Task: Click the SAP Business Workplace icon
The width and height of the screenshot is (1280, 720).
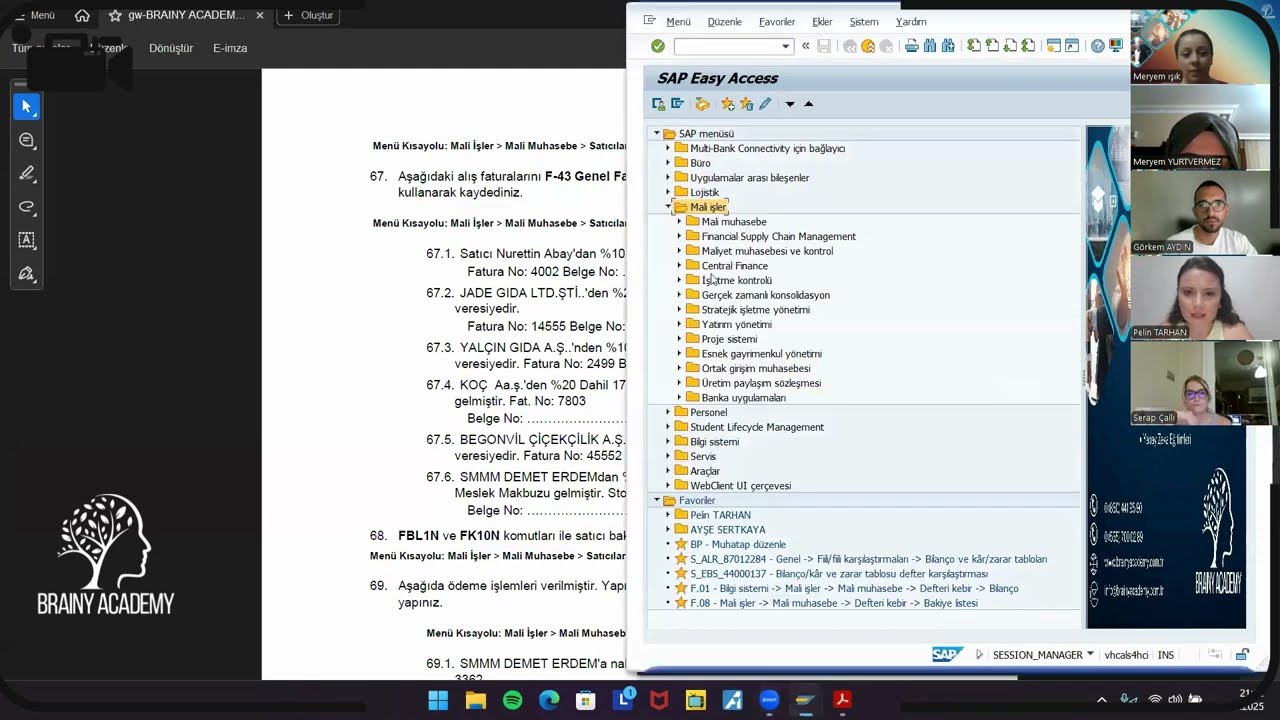Action: (x=702, y=104)
